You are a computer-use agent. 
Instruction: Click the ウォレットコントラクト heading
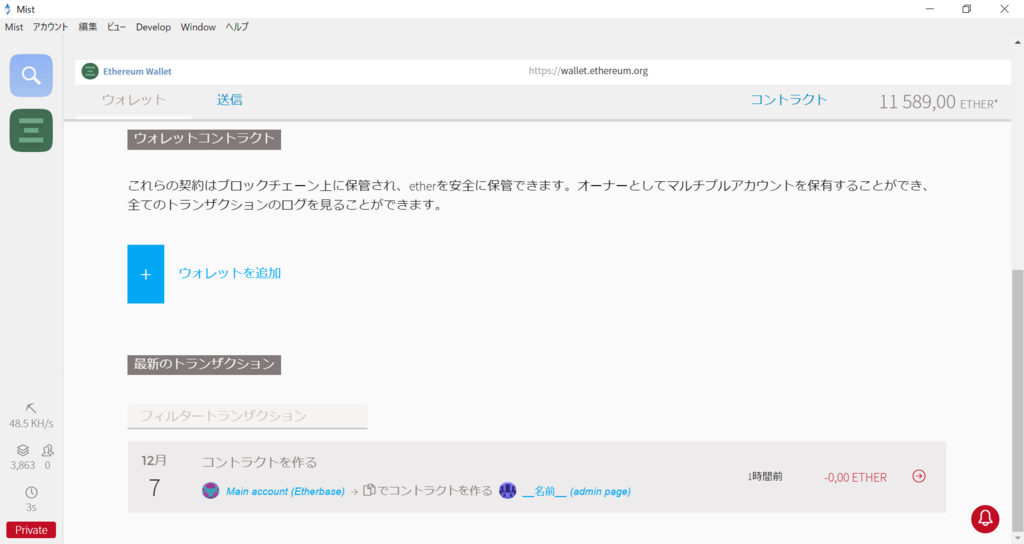(204, 138)
